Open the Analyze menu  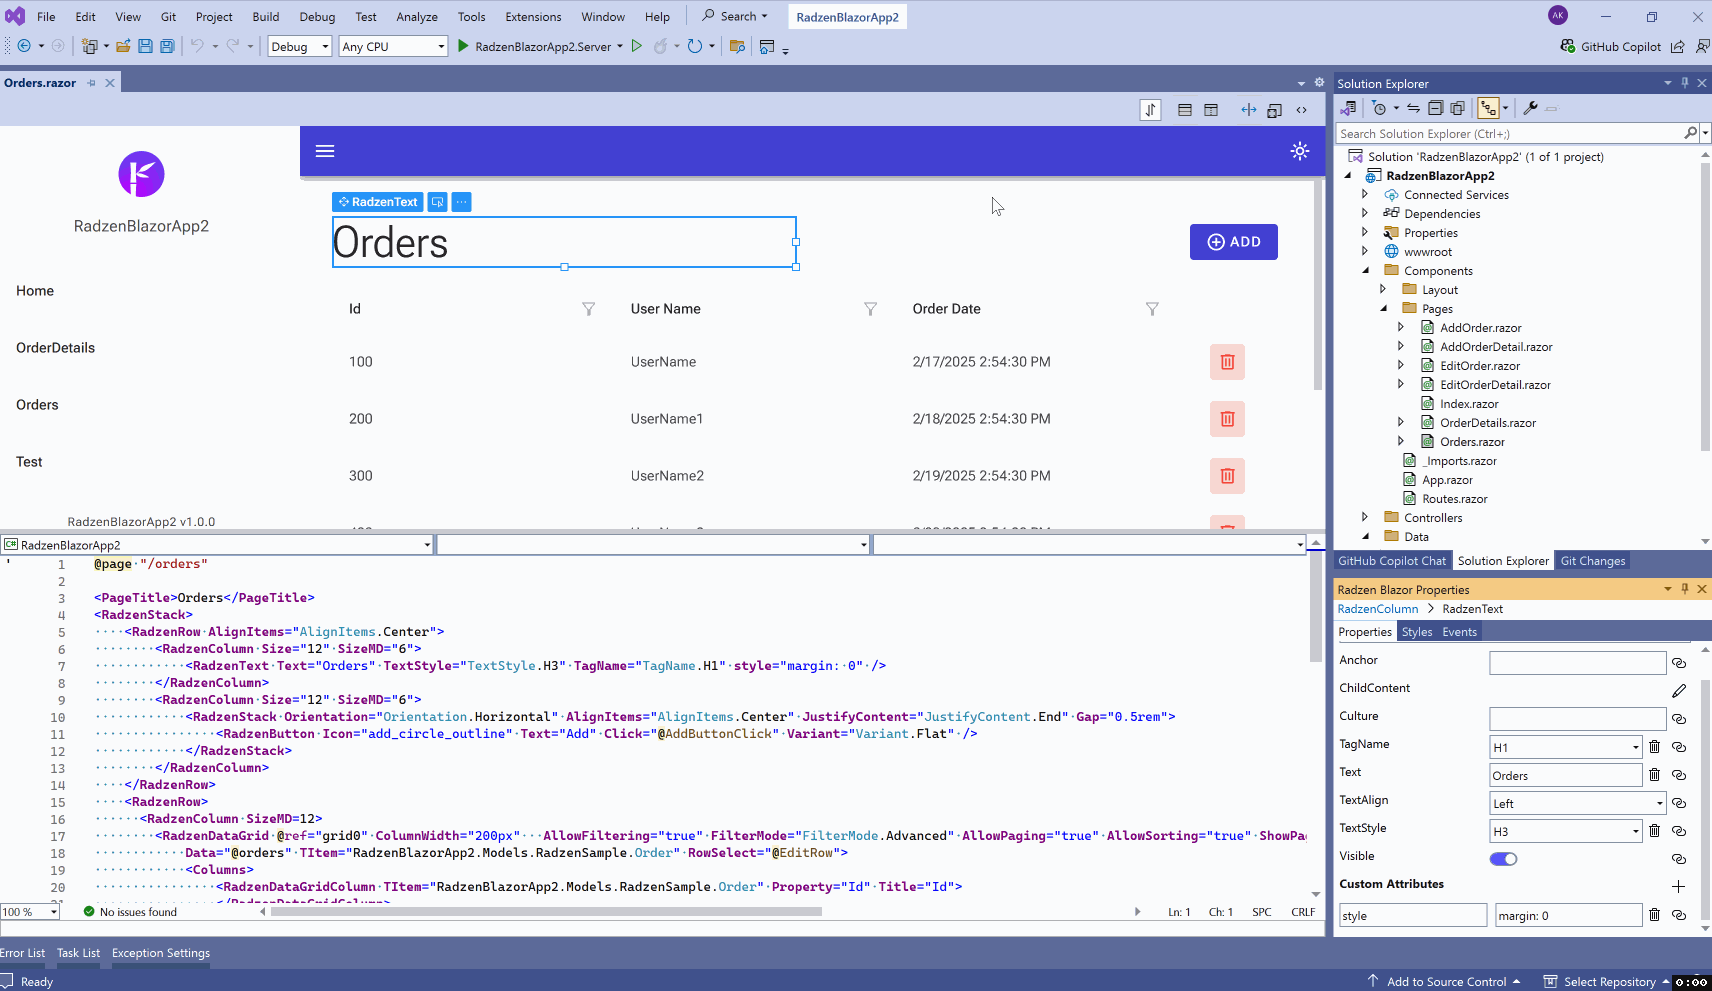(417, 17)
